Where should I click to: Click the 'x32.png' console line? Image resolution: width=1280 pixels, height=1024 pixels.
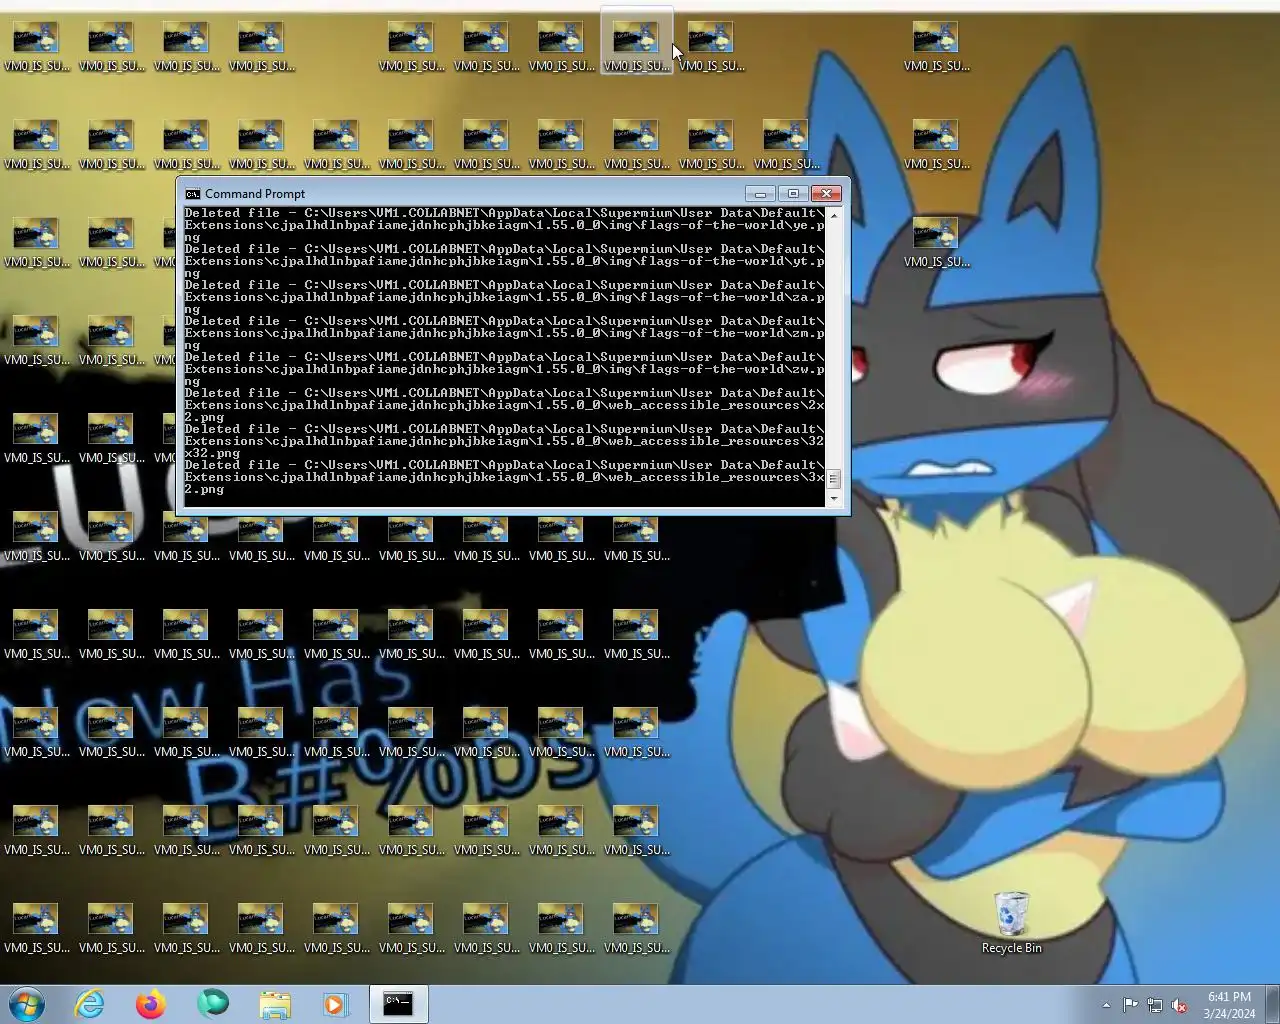point(212,453)
